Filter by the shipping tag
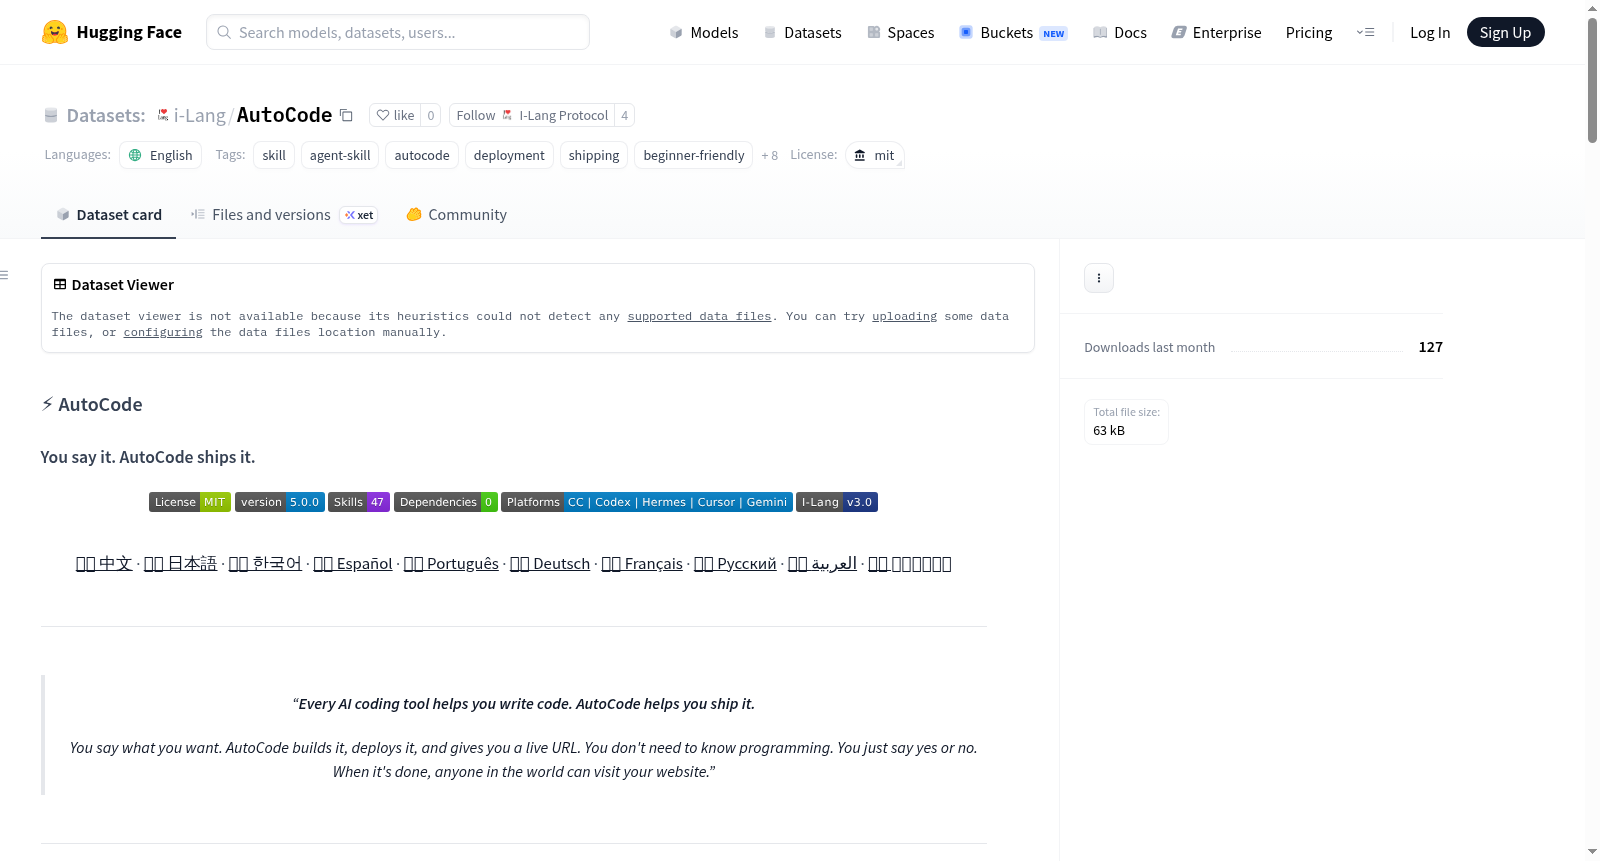 coord(594,155)
